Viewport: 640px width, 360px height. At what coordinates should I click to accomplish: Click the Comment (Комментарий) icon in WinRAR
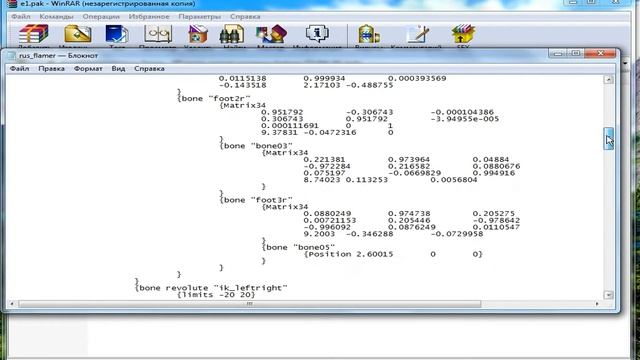point(418,34)
